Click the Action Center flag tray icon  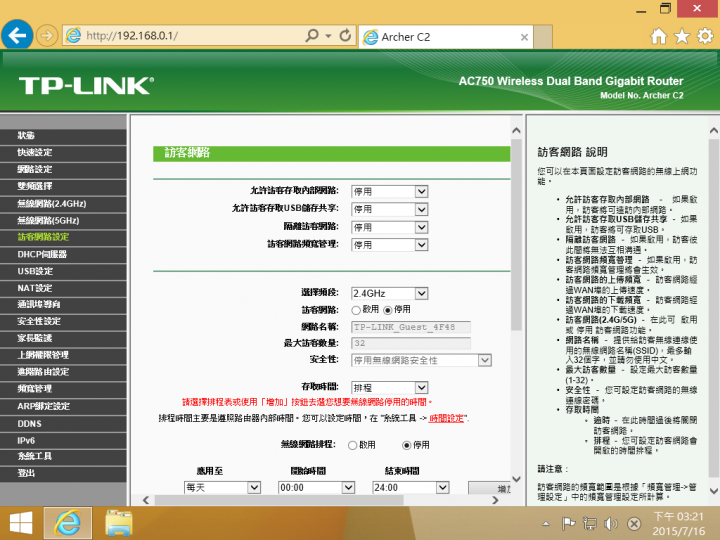(x=568, y=523)
